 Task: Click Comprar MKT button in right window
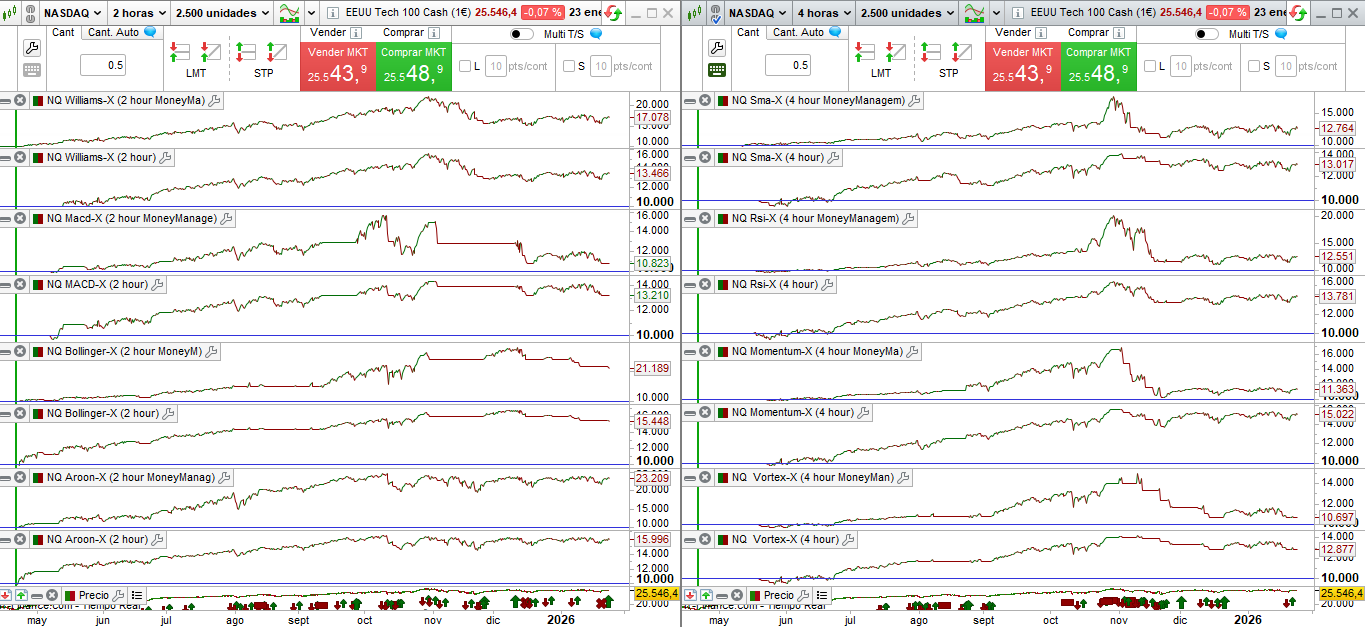pyautogui.click(x=1099, y=66)
